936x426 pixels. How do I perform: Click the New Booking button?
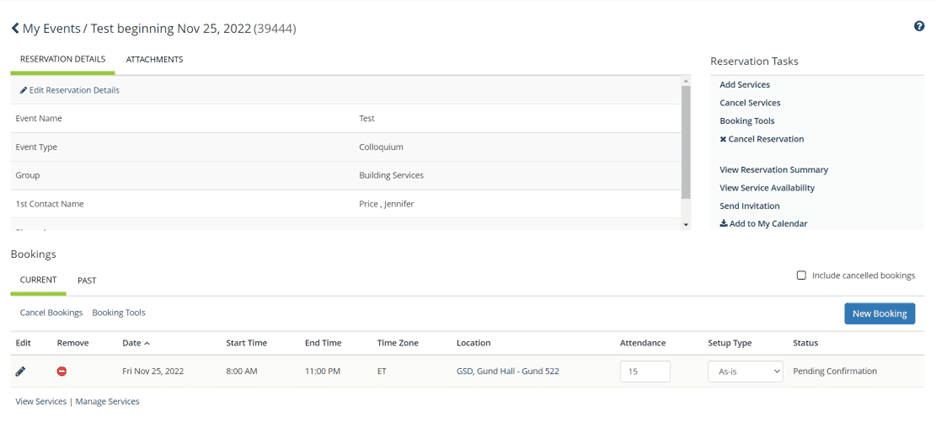pyautogui.click(x=879, y=314)
